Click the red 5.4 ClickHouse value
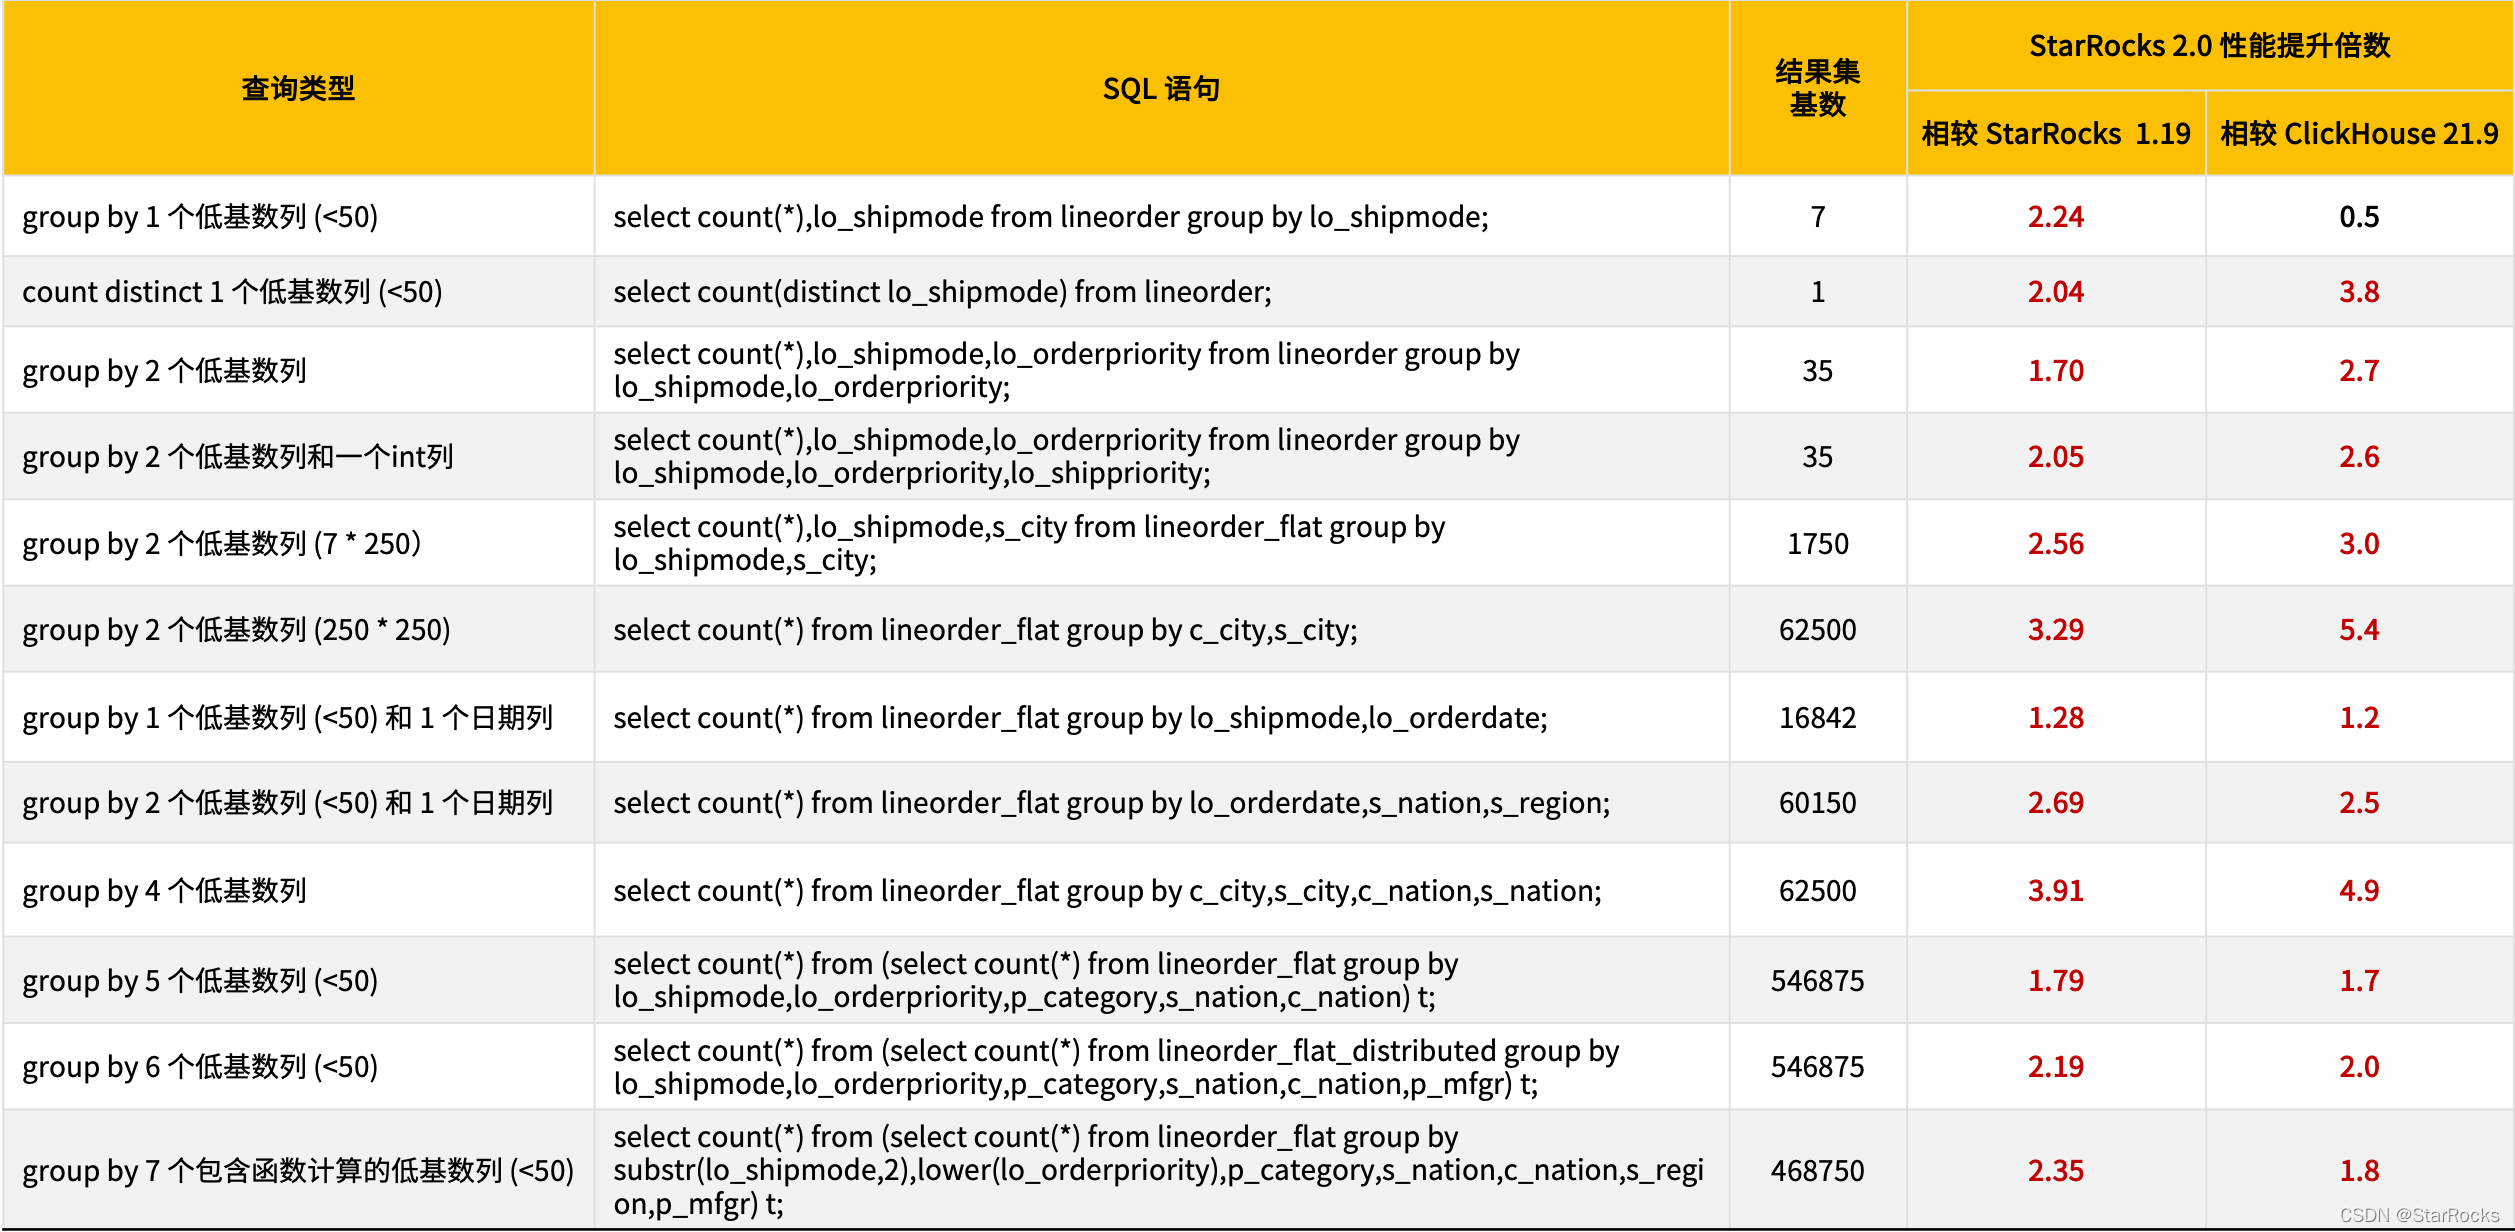This screenshot has width=2515, height=1232. tap(2359, 630)
